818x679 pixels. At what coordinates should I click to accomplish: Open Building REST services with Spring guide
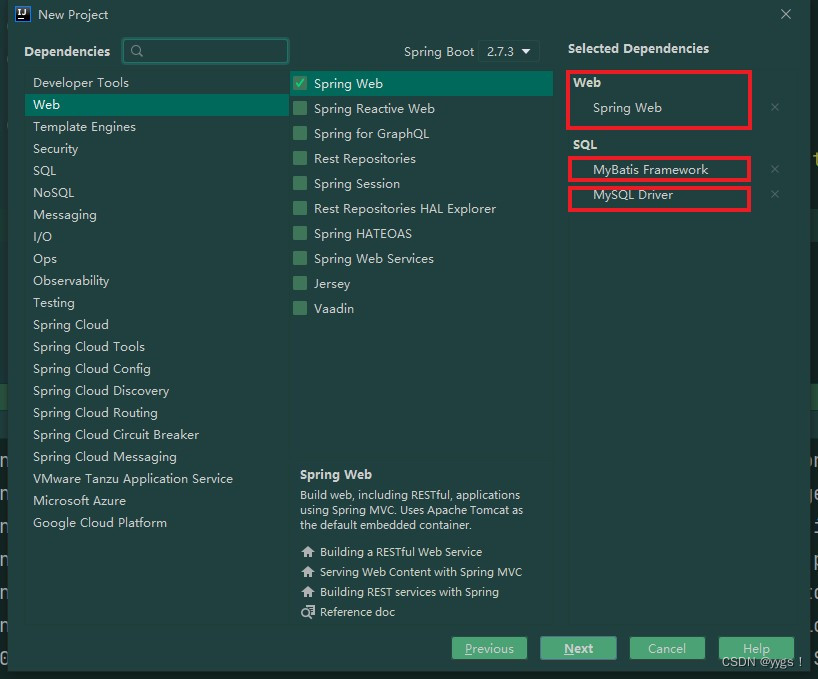point(409,591)
